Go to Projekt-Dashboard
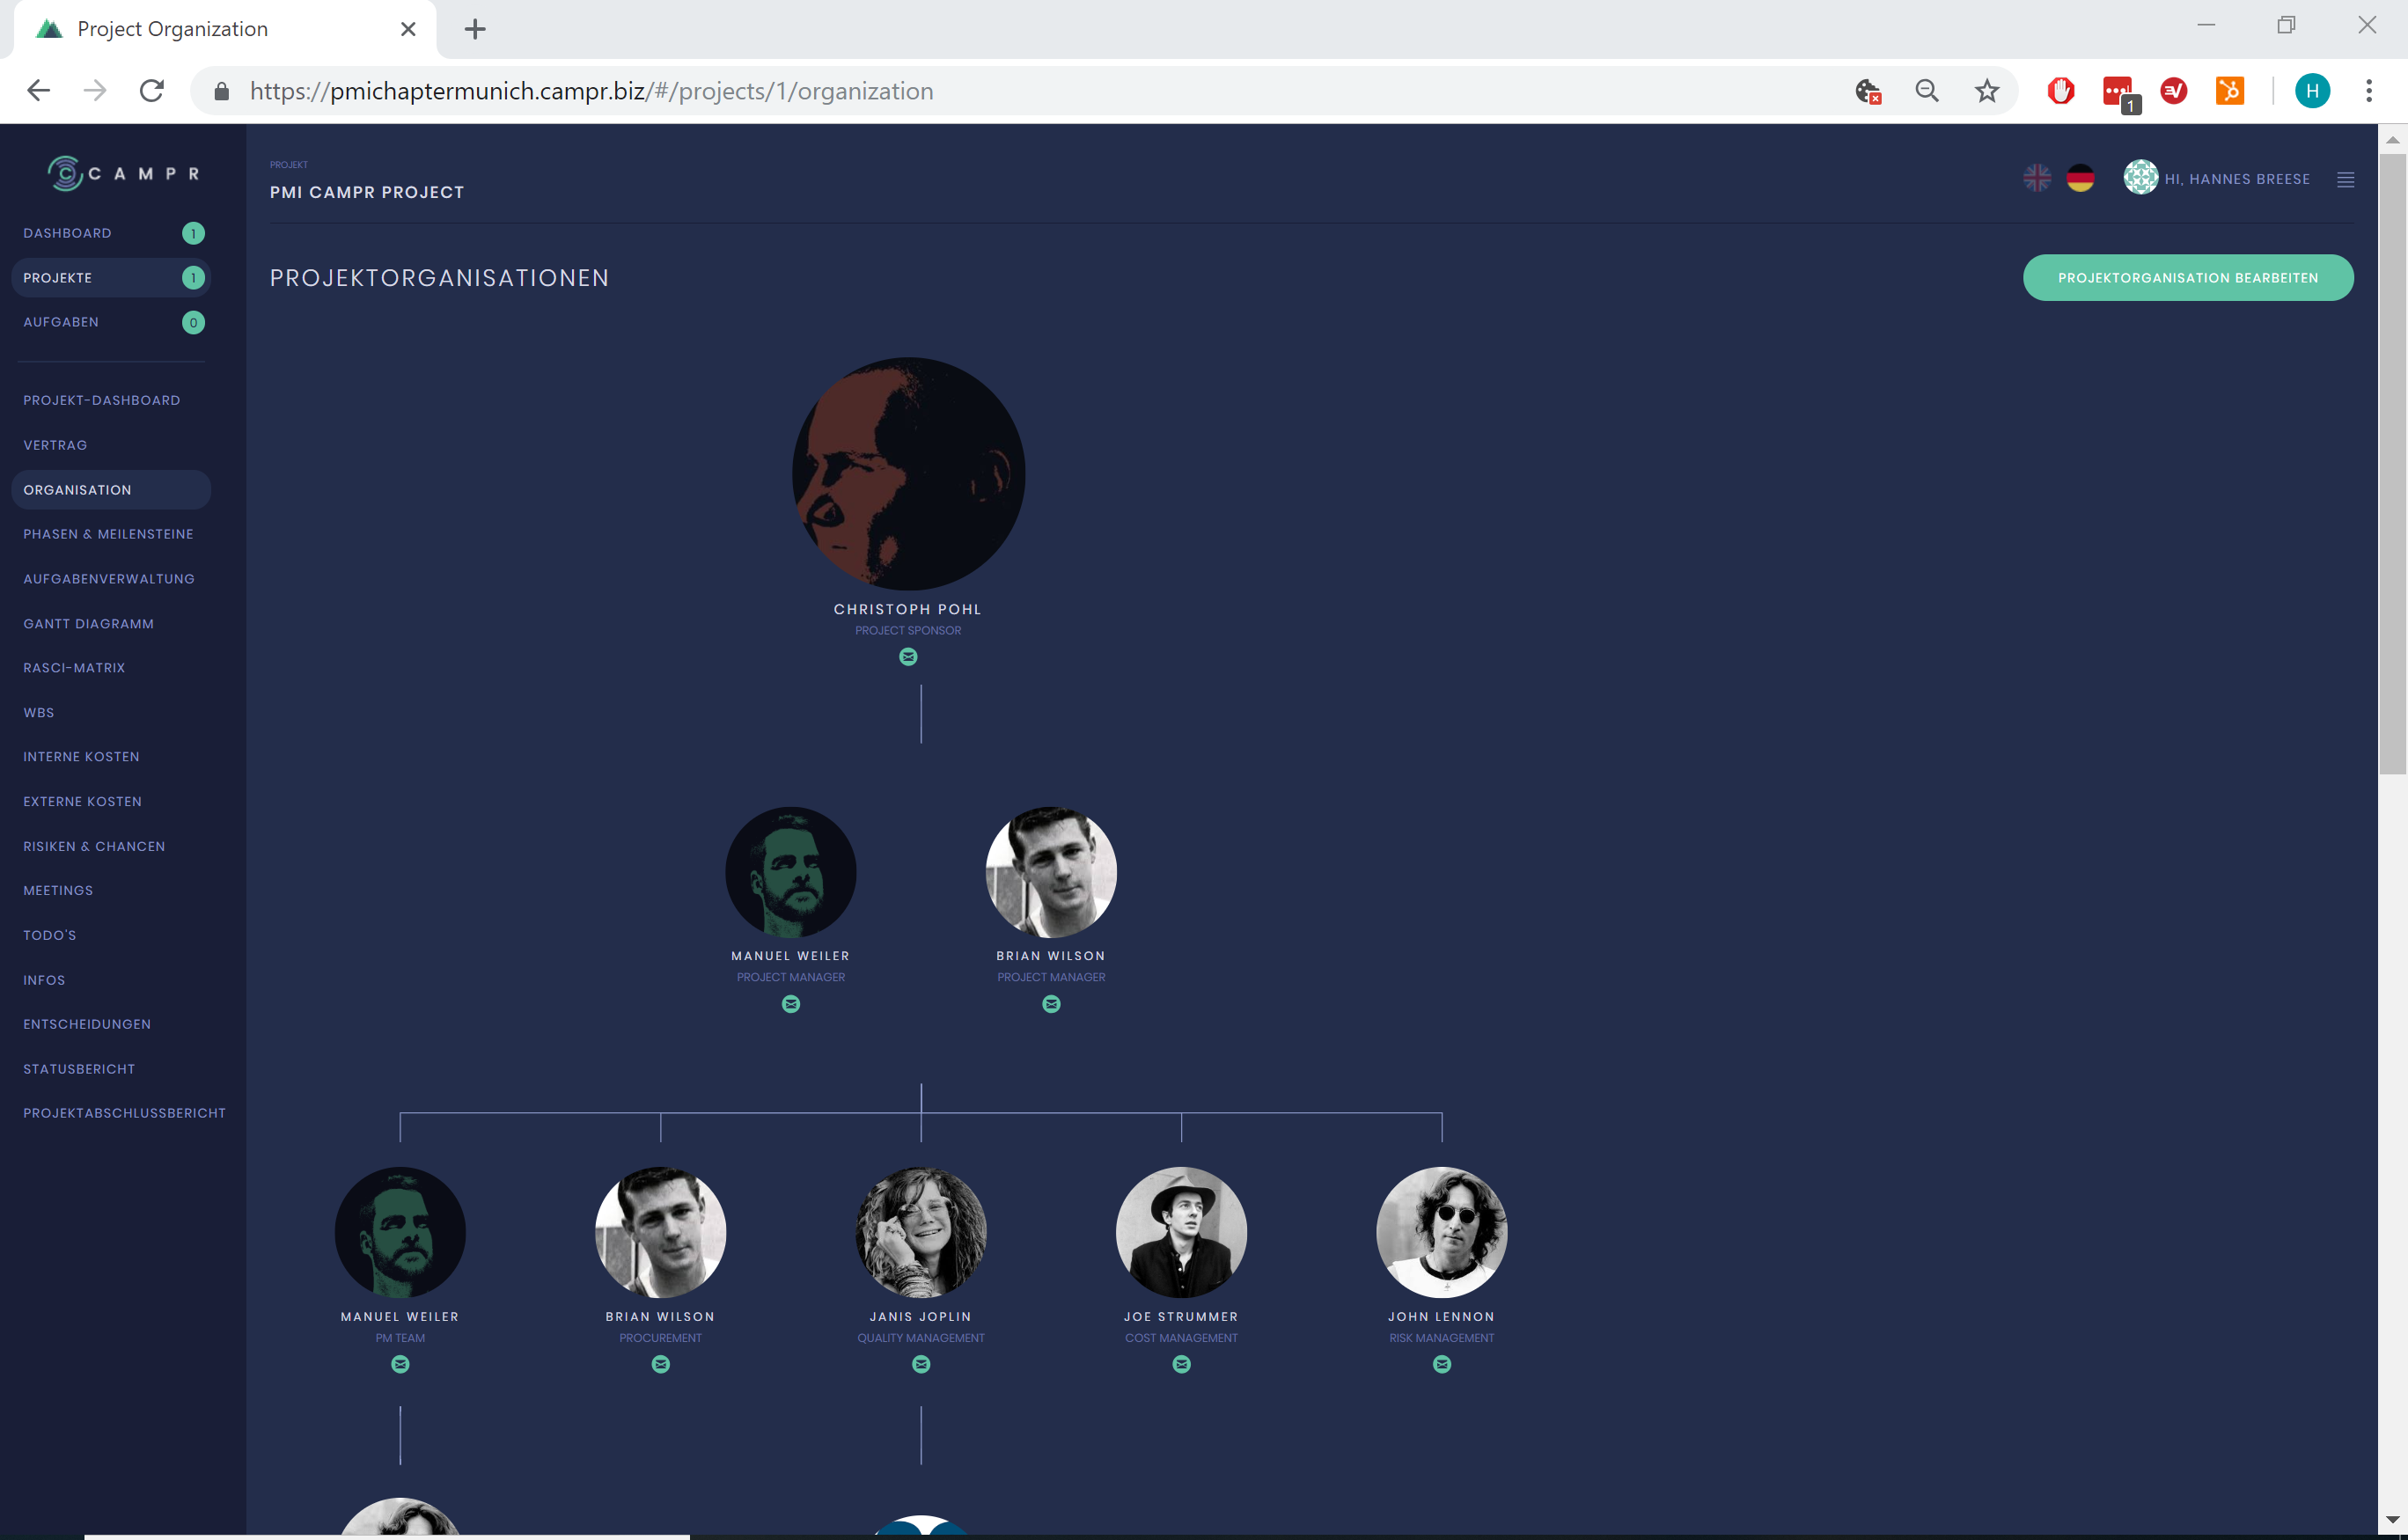Viewport: 2408px width, 1540px height. [102, 400]
